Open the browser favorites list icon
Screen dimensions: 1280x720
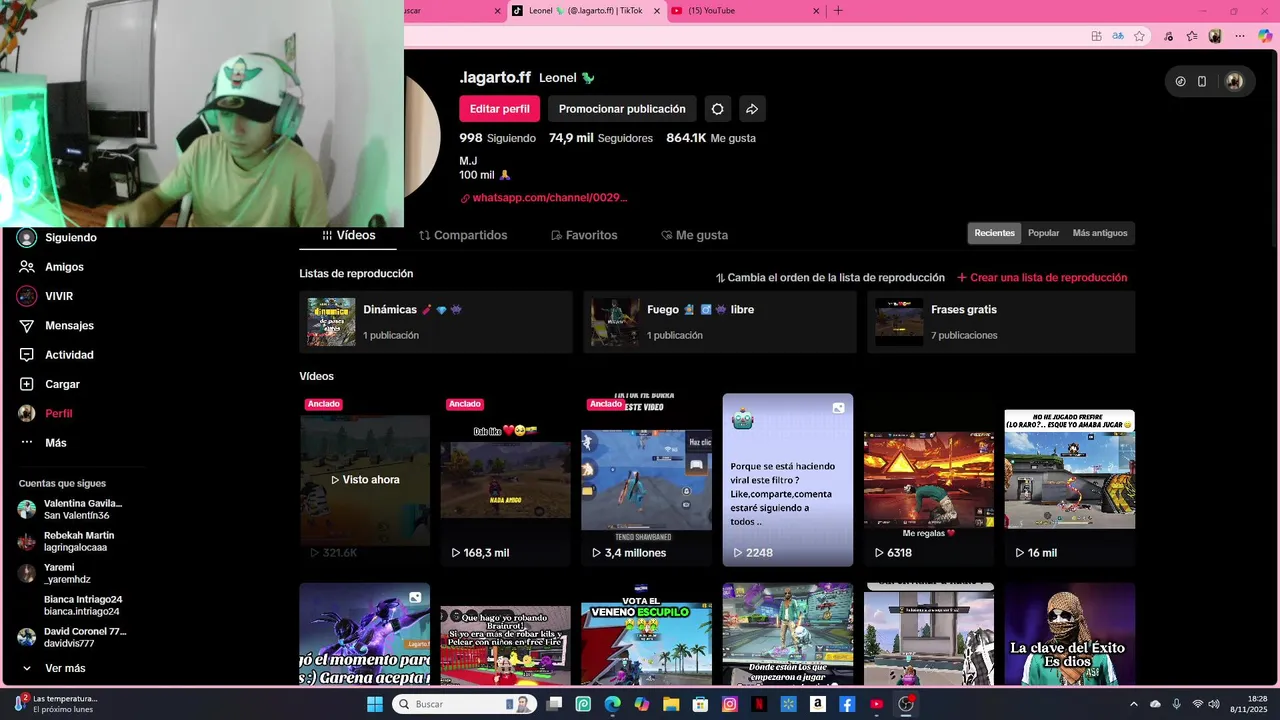coord(1192,36)
